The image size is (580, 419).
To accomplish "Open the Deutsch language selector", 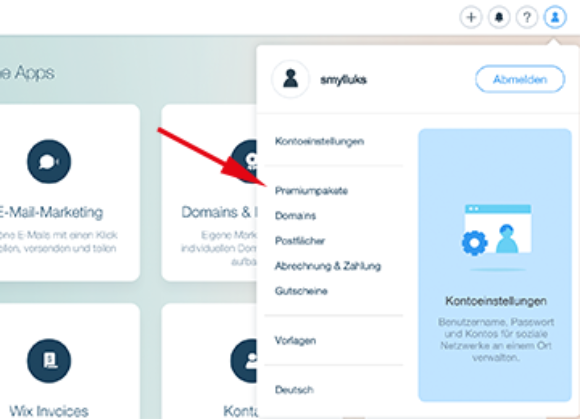I will tap(294, 390).
